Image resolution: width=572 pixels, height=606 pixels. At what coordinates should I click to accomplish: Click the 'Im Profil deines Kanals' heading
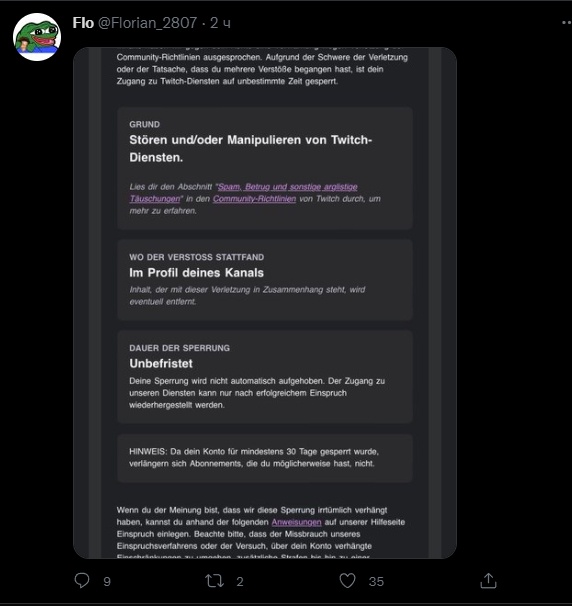pos(196,273)
